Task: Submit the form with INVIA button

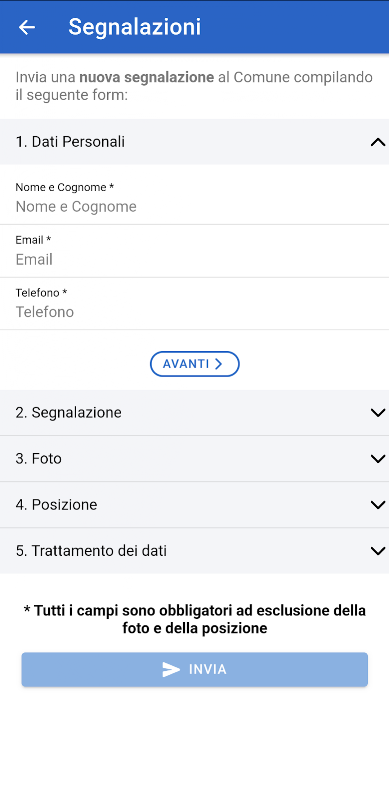Action: pyautogui.click(x=194, y=669)
